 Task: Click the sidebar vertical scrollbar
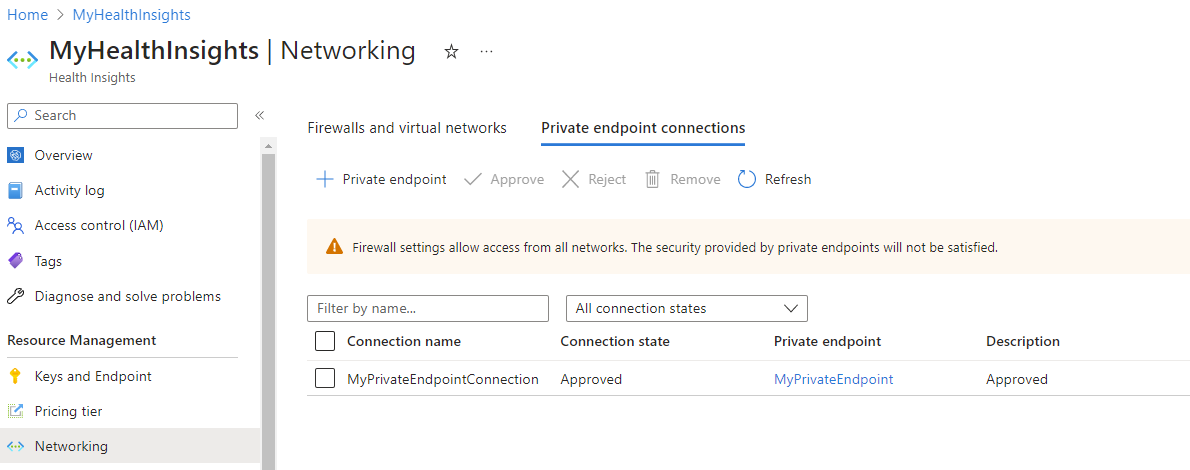pos(268,311)
